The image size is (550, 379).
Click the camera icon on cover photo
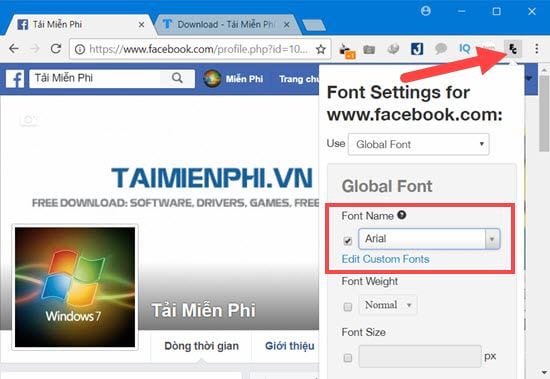(28, 120)
